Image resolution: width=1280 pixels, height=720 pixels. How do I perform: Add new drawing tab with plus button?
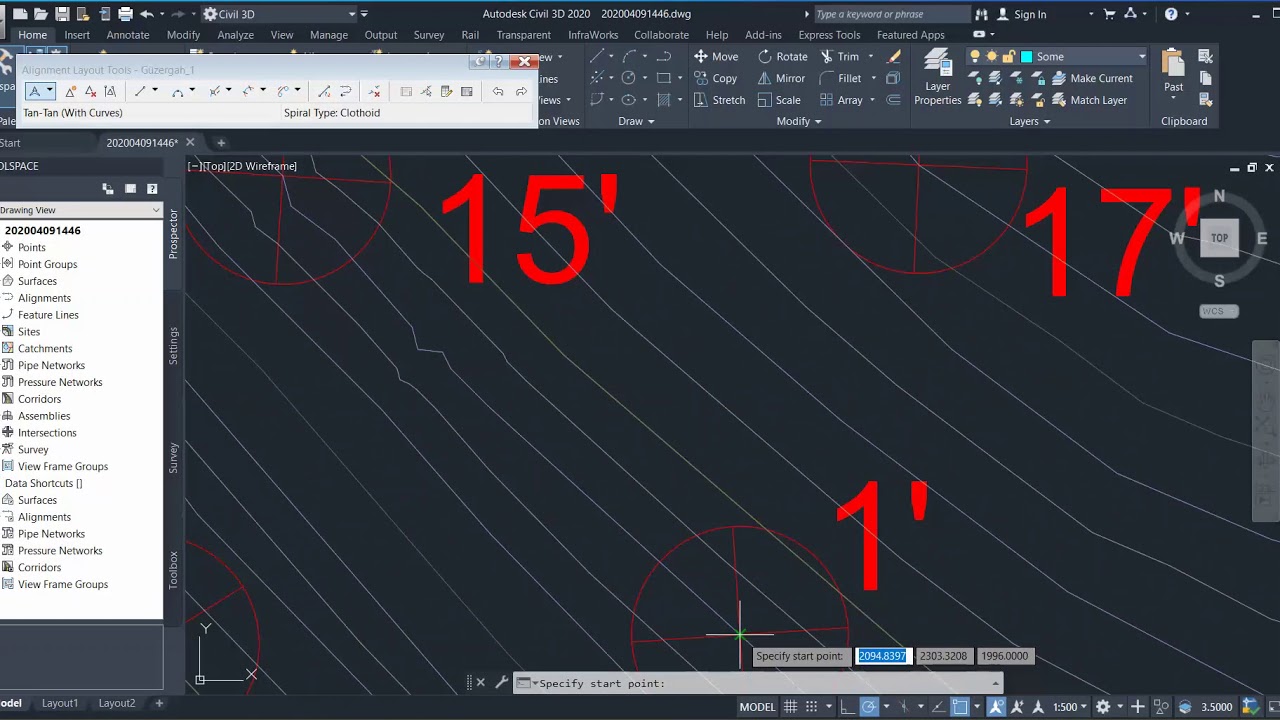tap(221, 142)
